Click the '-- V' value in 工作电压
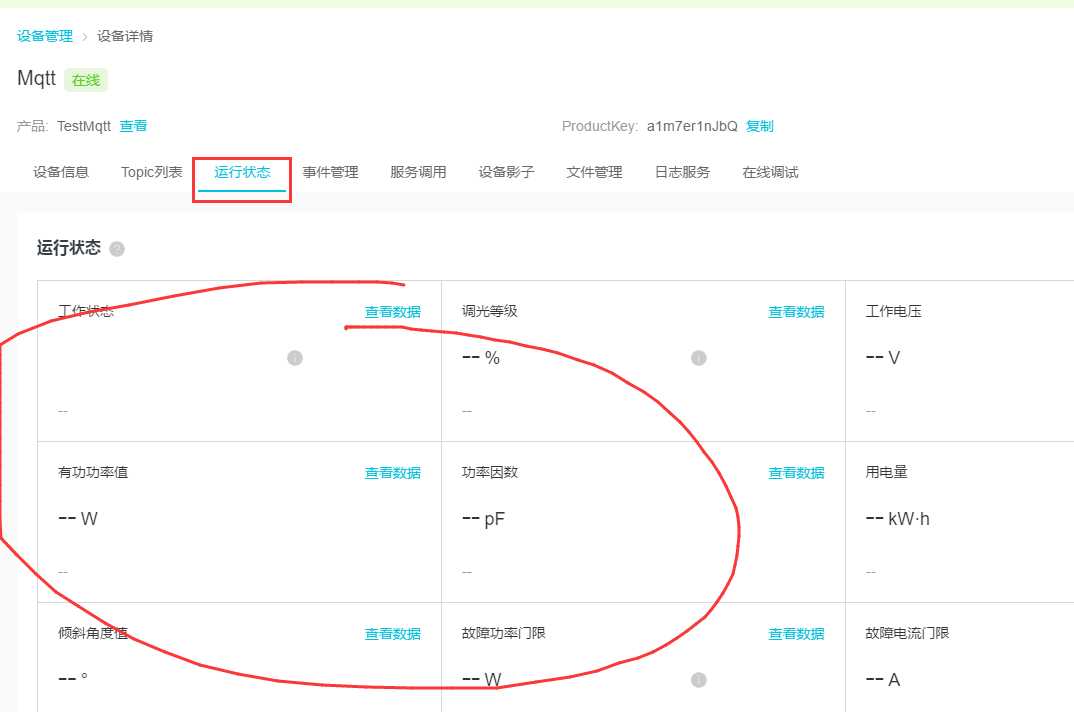 click(882, 358)
